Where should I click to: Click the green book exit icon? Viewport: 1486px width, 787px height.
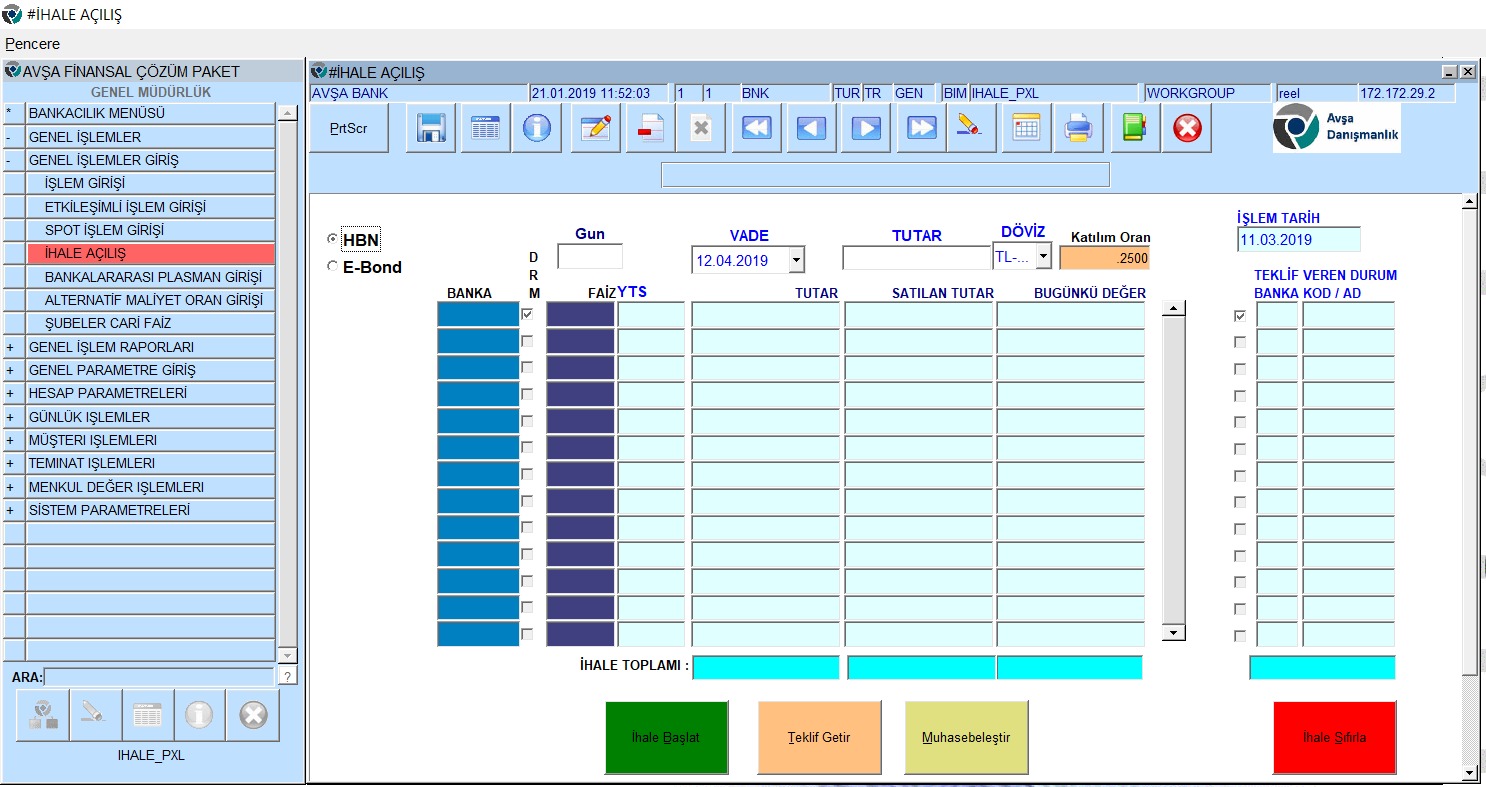point(1135,128)
